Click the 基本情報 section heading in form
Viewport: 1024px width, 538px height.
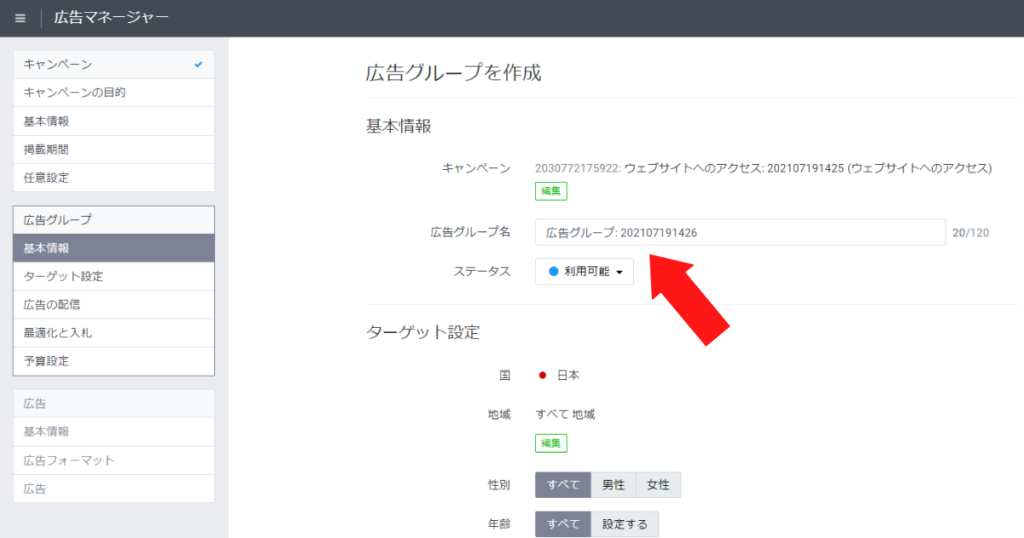point(398,127)
